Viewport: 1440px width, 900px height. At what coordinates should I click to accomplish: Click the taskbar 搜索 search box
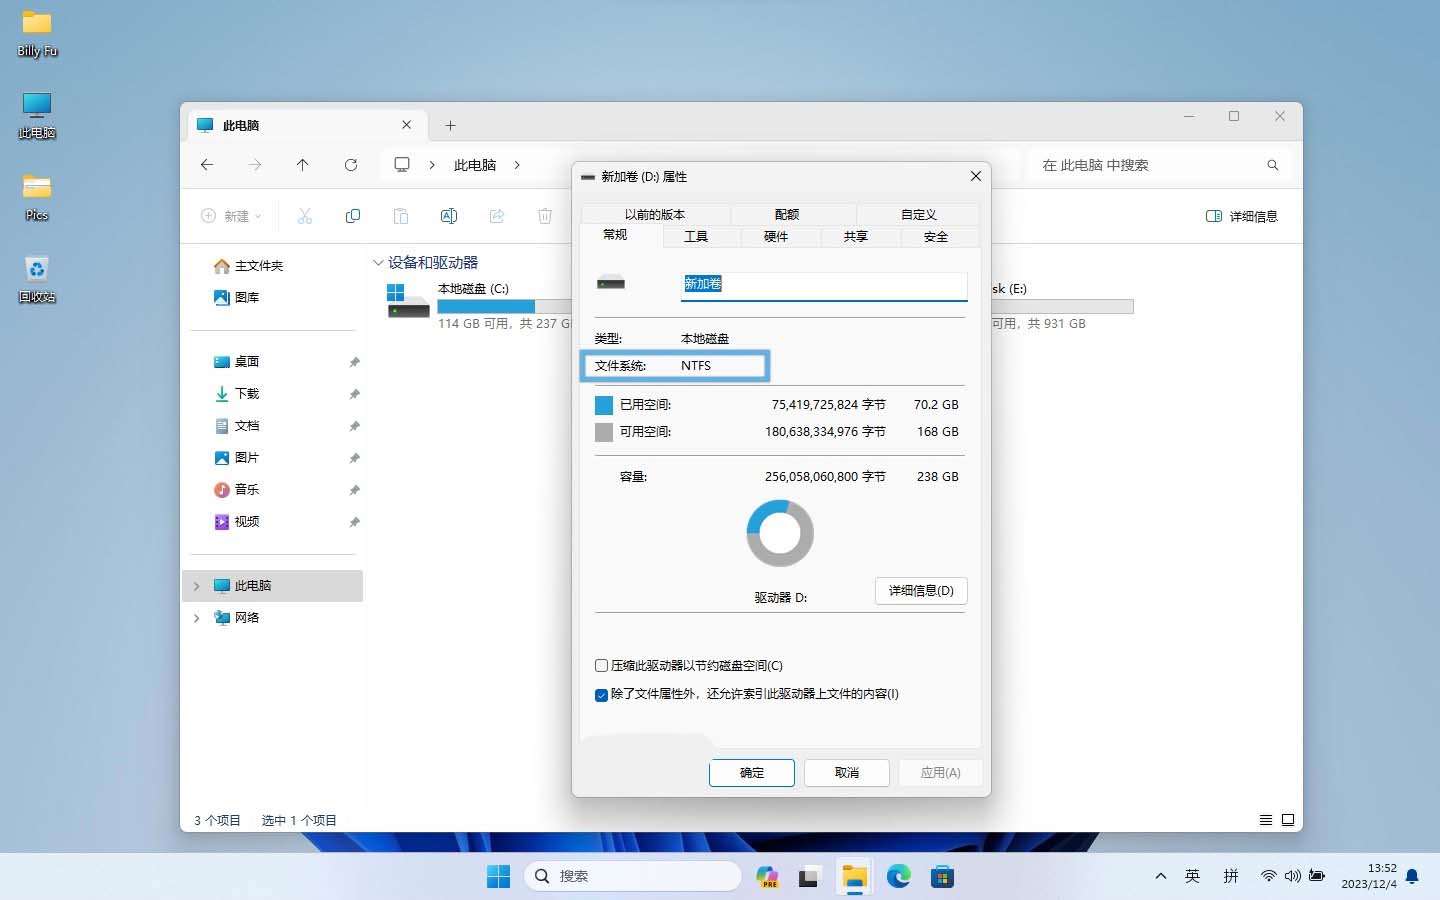(x=633, y=877)
